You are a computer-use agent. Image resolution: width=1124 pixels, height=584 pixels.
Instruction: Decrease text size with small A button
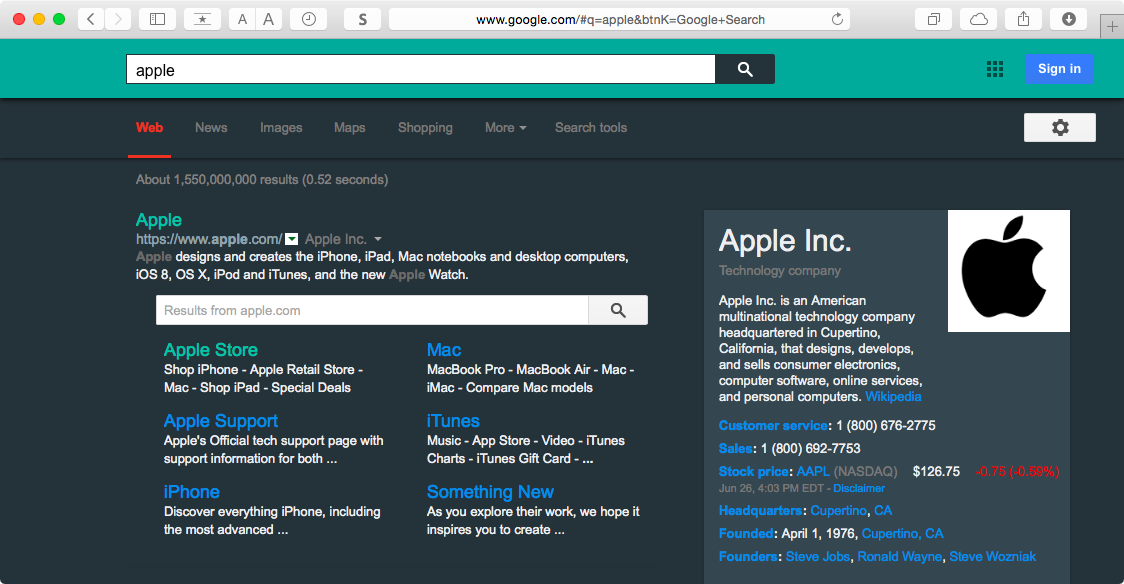pos(242,19)
